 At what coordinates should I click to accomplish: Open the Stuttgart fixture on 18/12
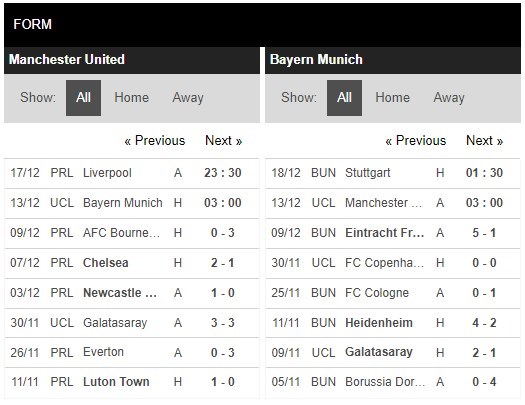coord(393,173)
